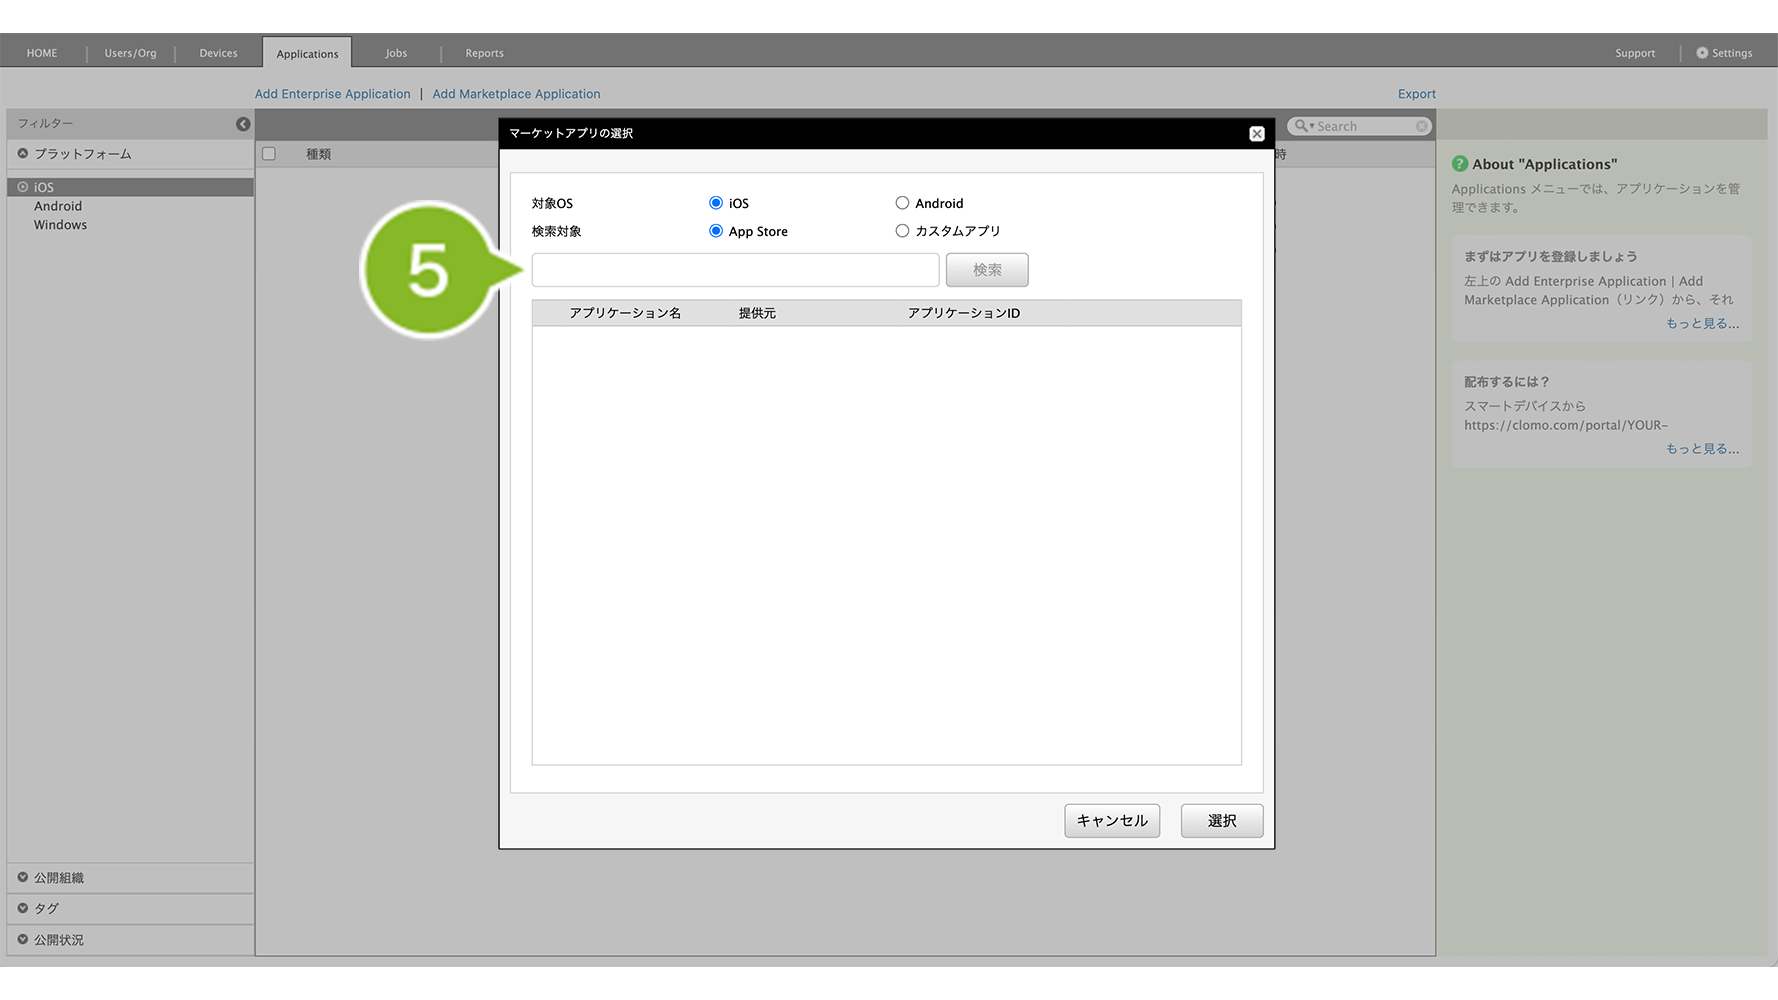Image resolution: width=1778 pixels, height=1000 pixels.
Task: Select the Android radio button
Action: [902, 203]
